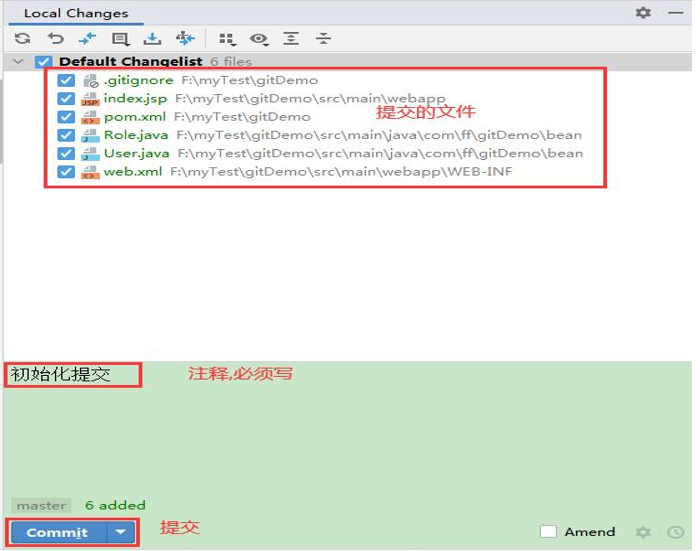Uncheck the Role.java checkbox

pyautogui.click(x=66, y=135)
